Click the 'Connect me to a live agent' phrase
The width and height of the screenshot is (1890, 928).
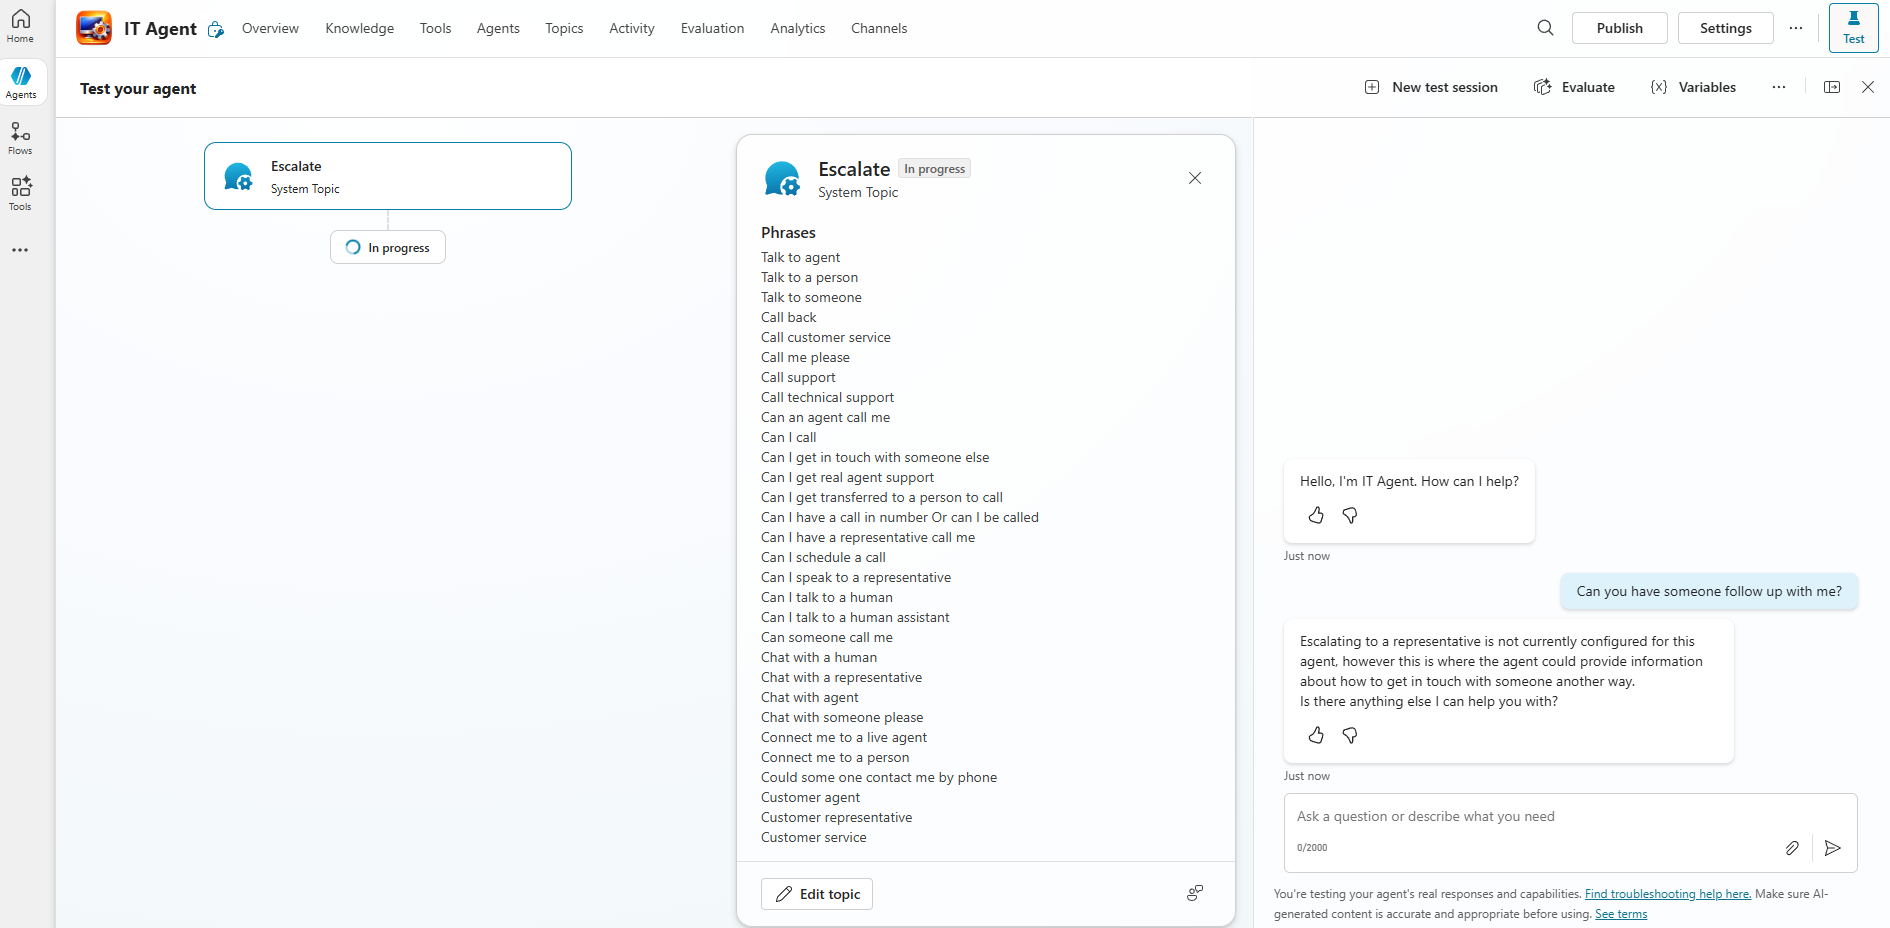pyautogui.click(x=844, y=737)
